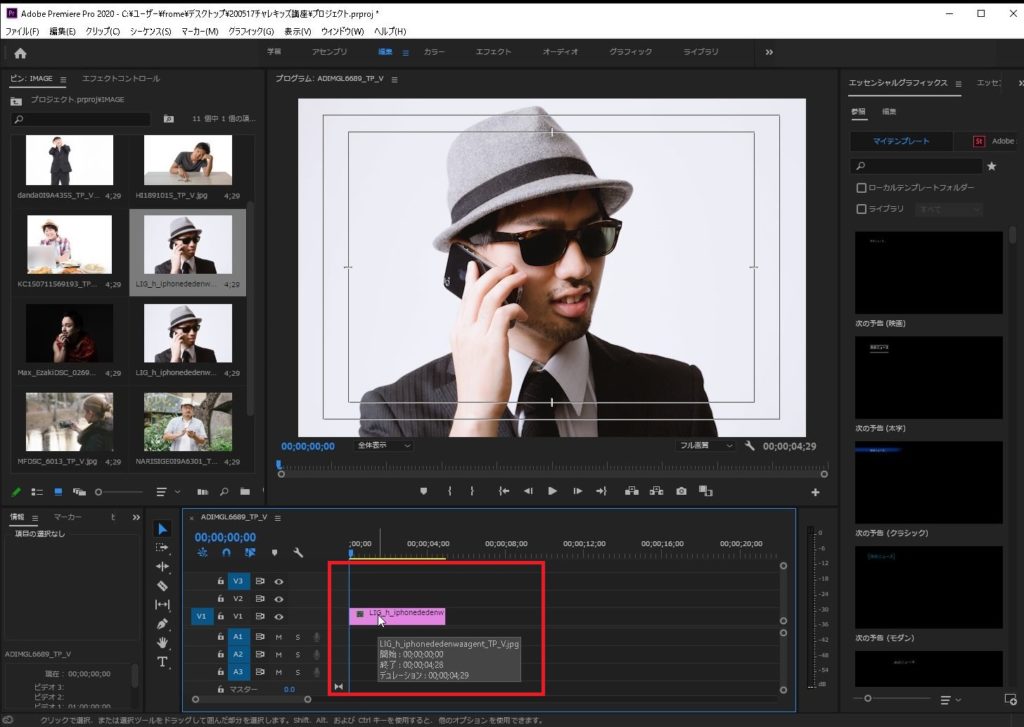
Task: Open the zoom level dropdown in Program monitor
Action: (385, 445)
